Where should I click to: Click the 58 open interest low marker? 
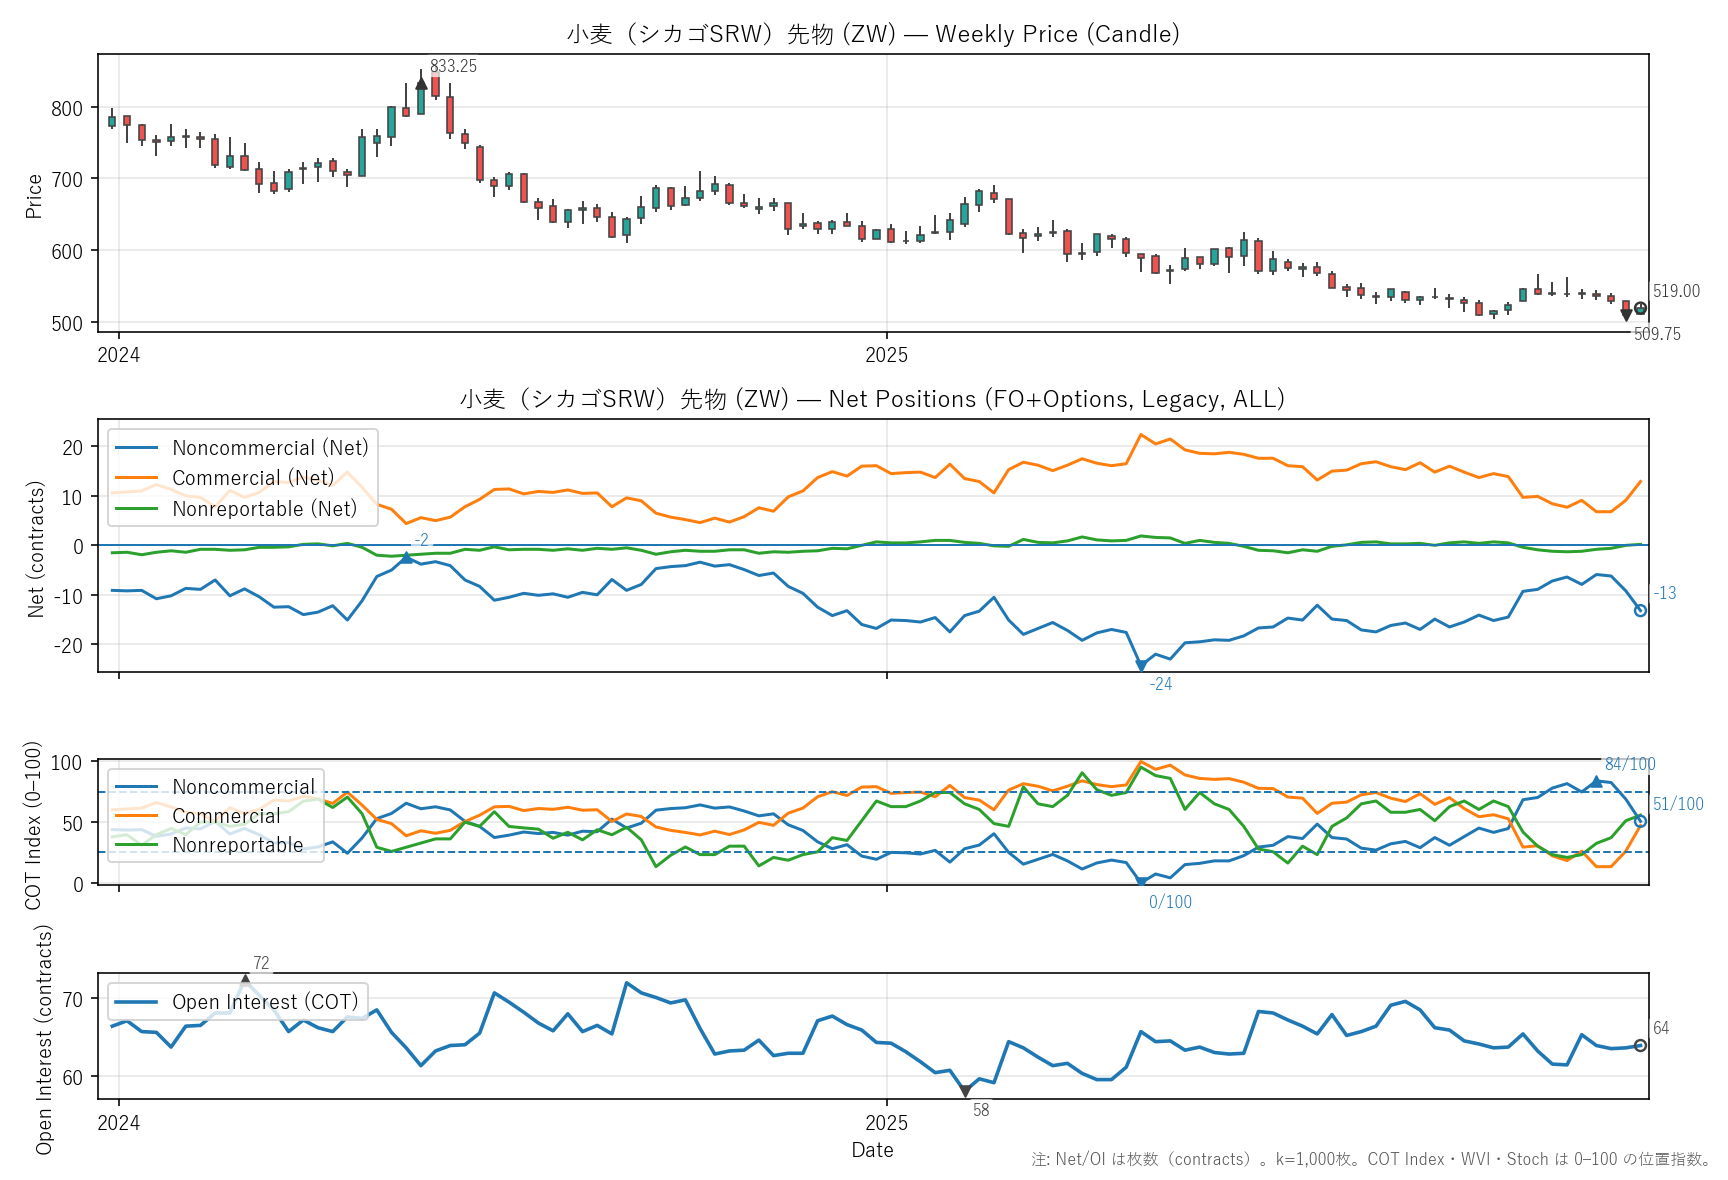pyautogui.click(x=965, y=1091)
